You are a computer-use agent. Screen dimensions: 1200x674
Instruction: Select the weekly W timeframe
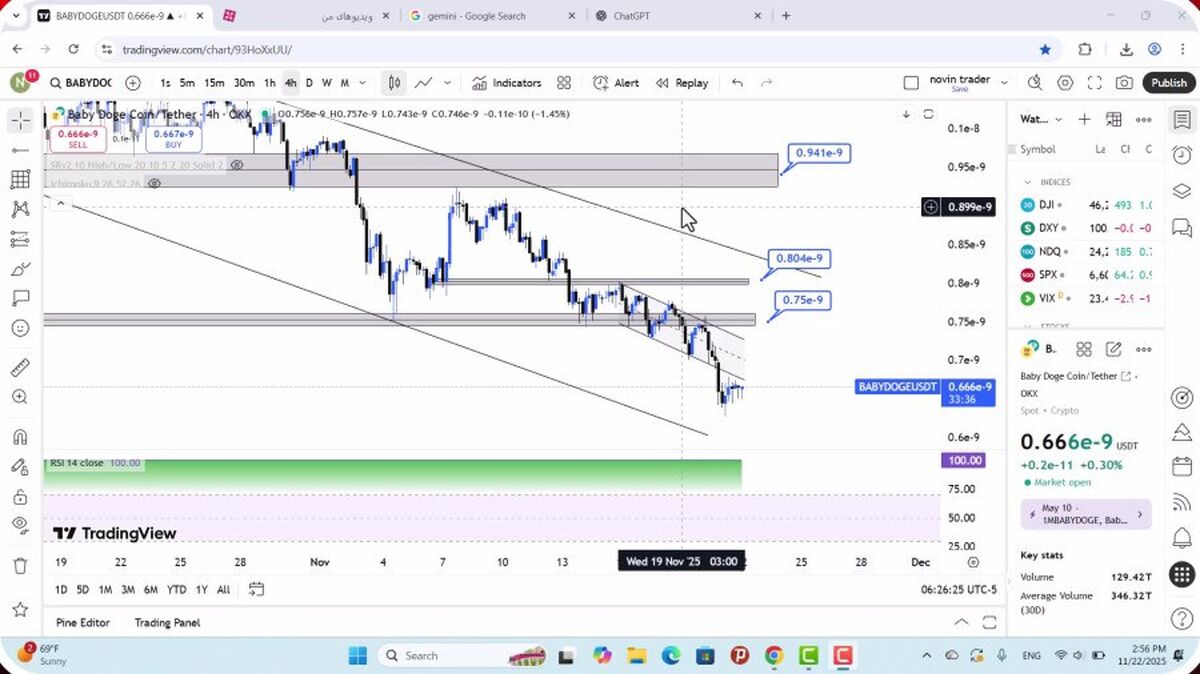326,83
